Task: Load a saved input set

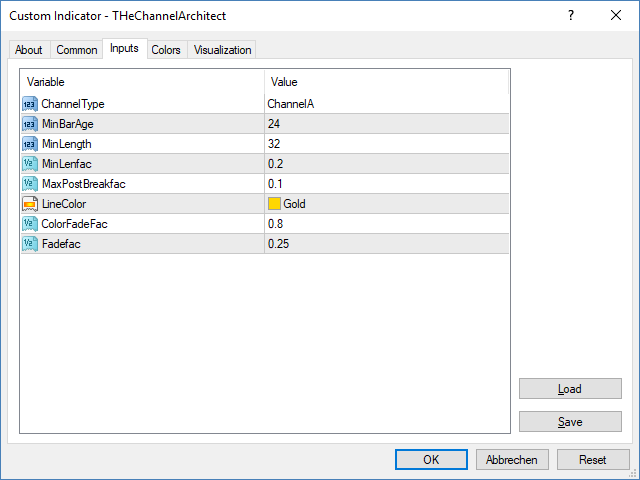Action: (x=570, y=389)
